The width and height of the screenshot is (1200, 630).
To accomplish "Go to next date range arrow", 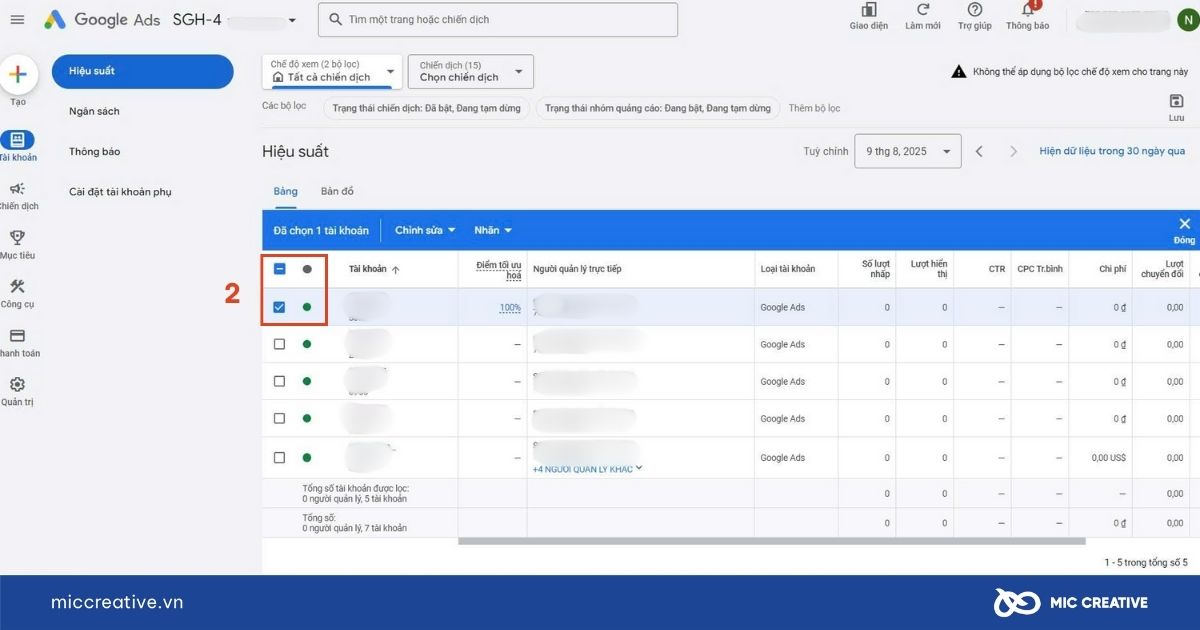I will pyautogui.click(x=1013, y=151).
